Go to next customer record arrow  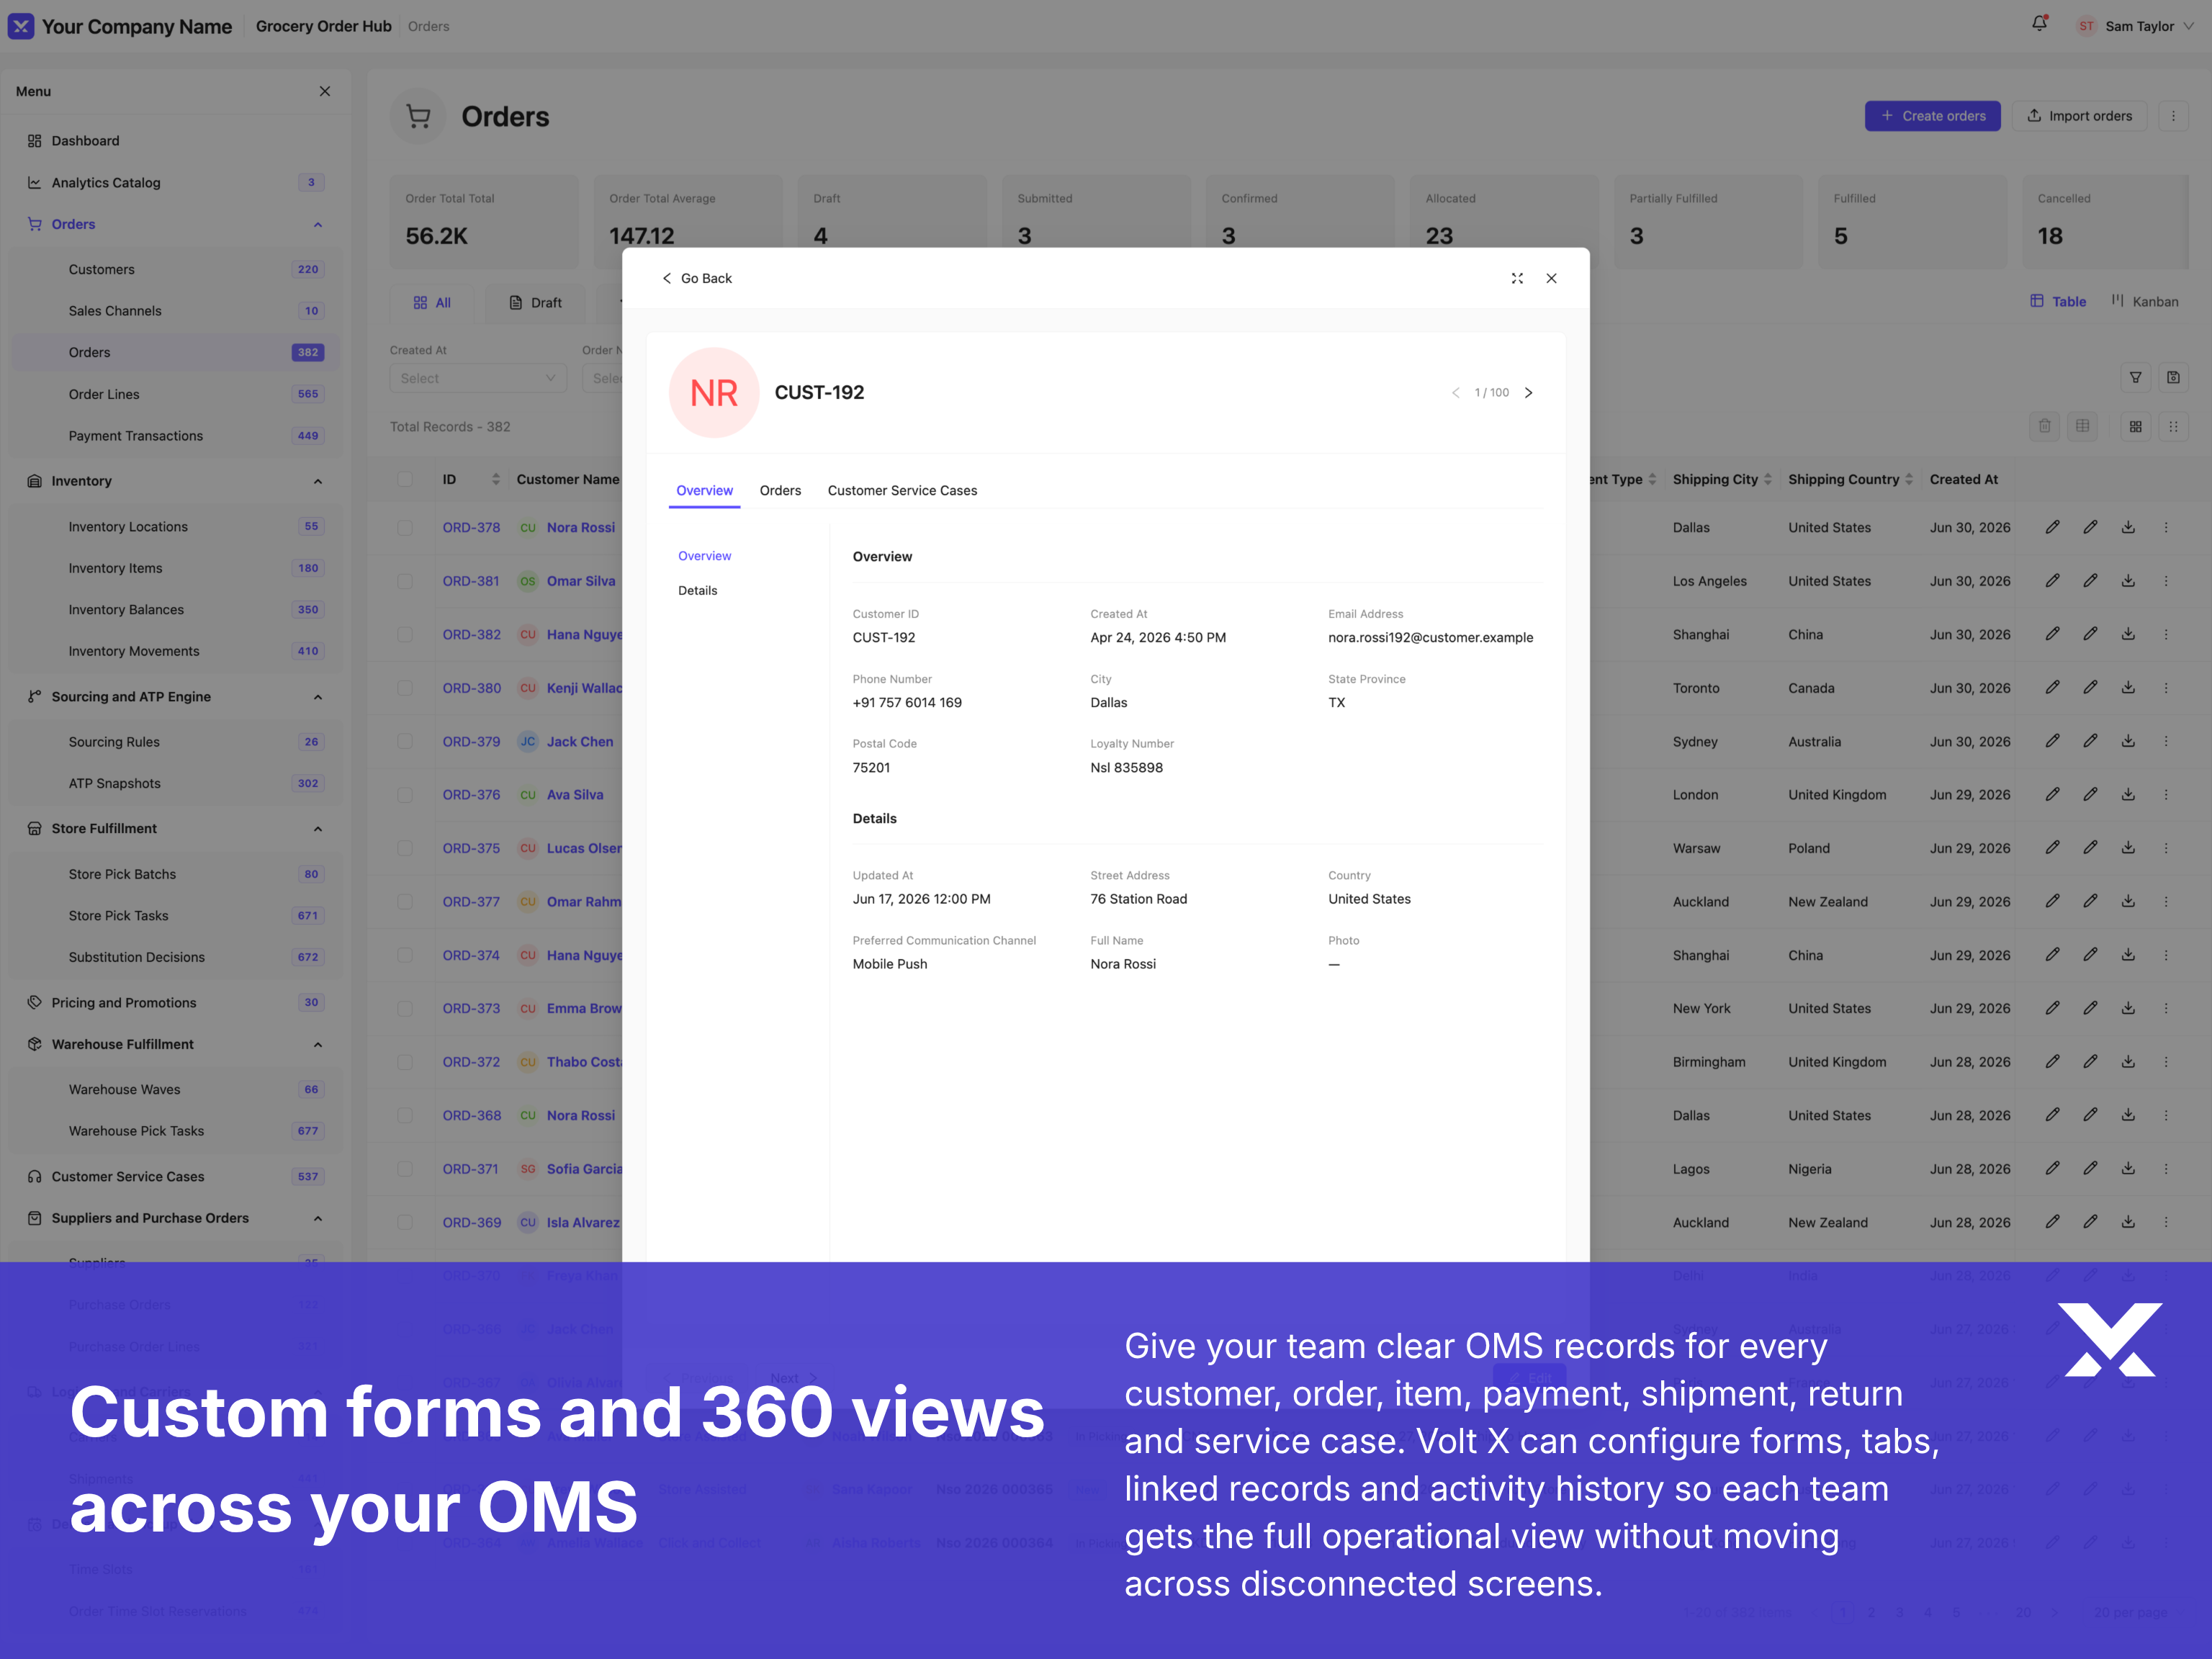pos(1528,392)
